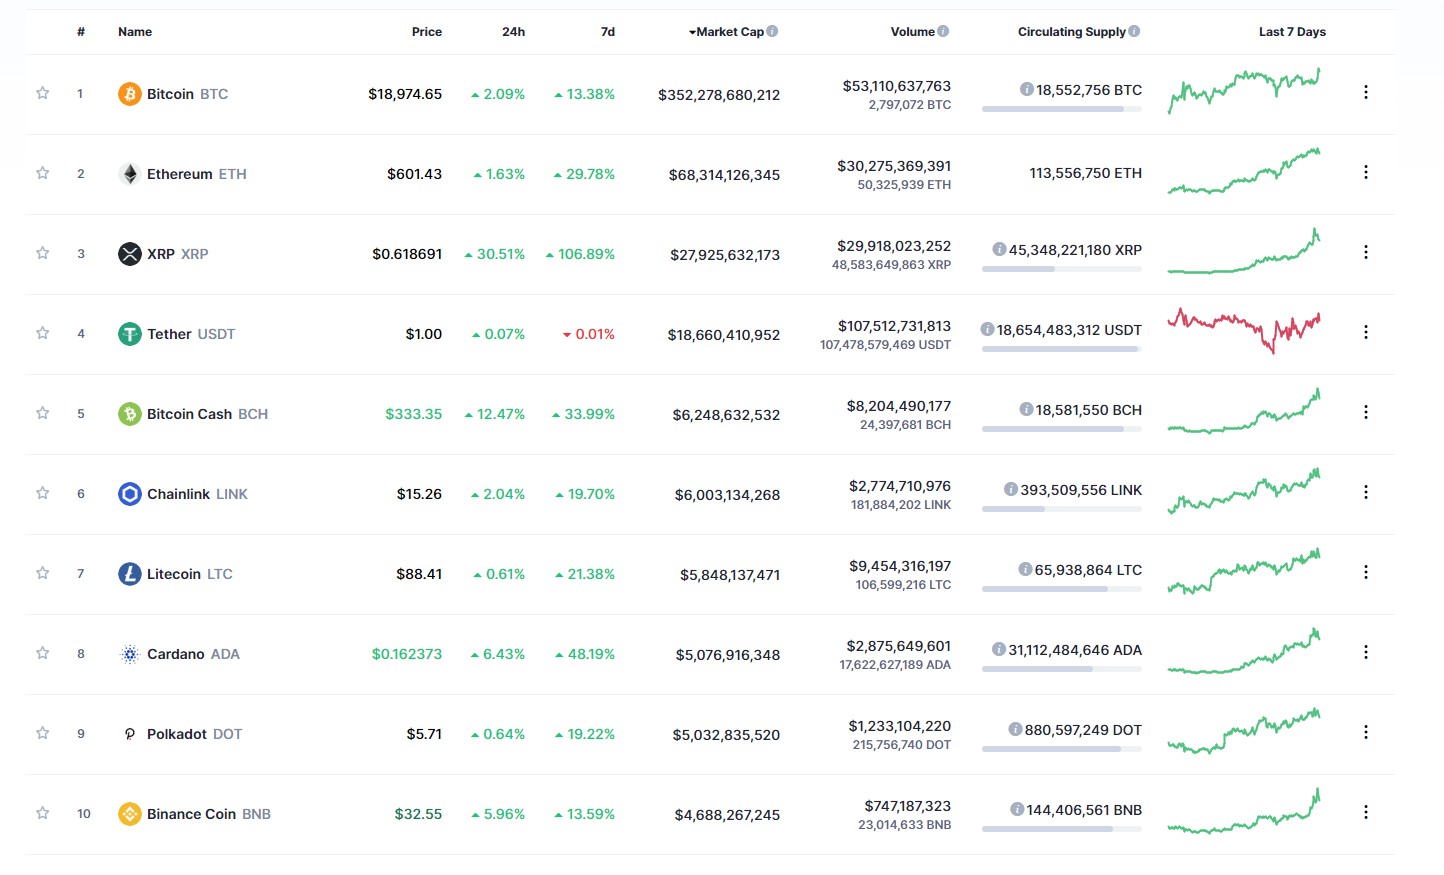This screenshot has width=1444, height=875.
Task: Click the Market Cap info icon
Action: (772, 31)
